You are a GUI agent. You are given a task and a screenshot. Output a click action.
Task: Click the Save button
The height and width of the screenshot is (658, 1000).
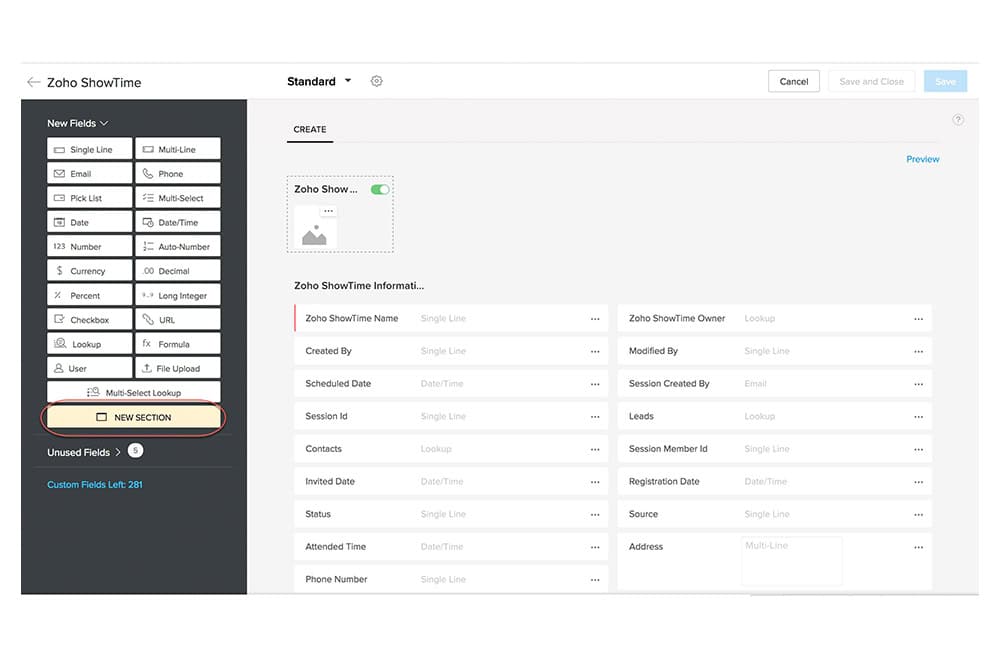pyautogui.click(x=945, y=82)
